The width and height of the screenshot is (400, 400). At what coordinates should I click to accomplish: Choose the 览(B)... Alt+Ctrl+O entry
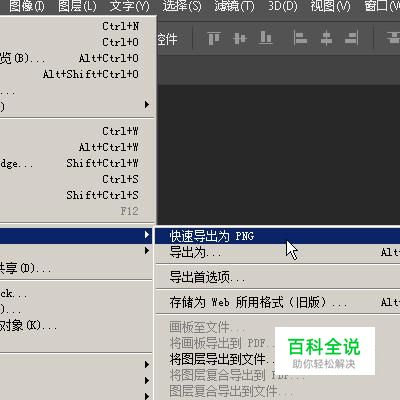click(77, 58)
